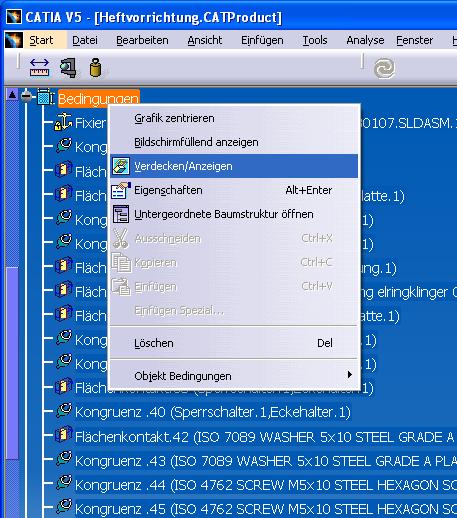Select the Bedingungen tree label

(x=99, y=99)
